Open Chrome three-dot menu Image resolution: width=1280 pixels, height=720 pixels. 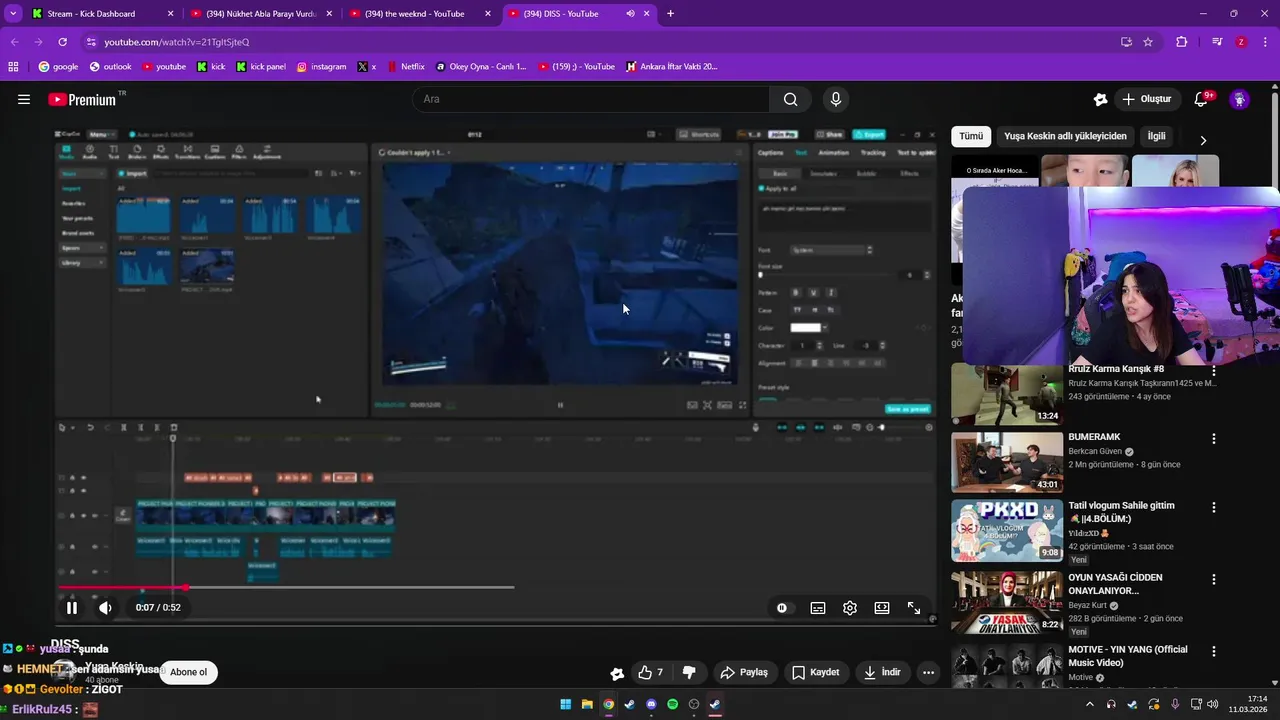pyautogui.click(x=1264, y=42)
